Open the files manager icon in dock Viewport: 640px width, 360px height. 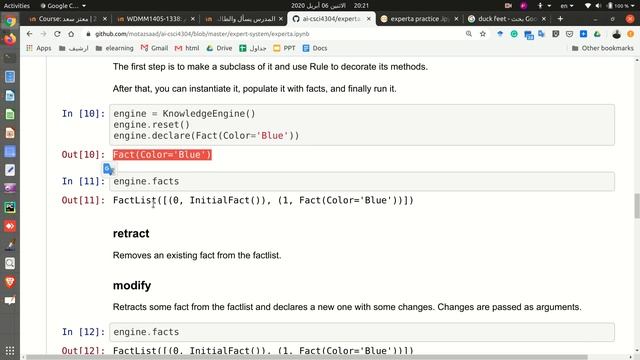(x=10, y=77)
